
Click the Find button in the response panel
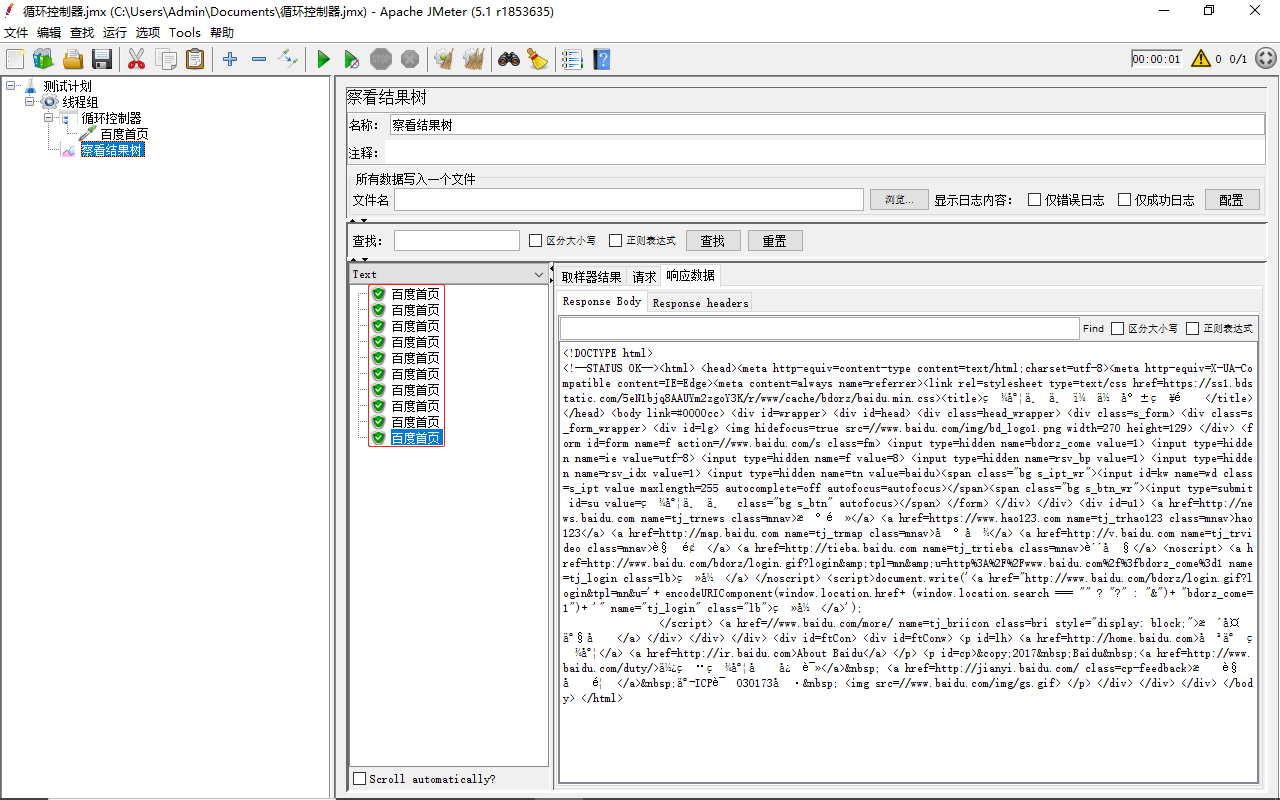(x=1093, y=328)
